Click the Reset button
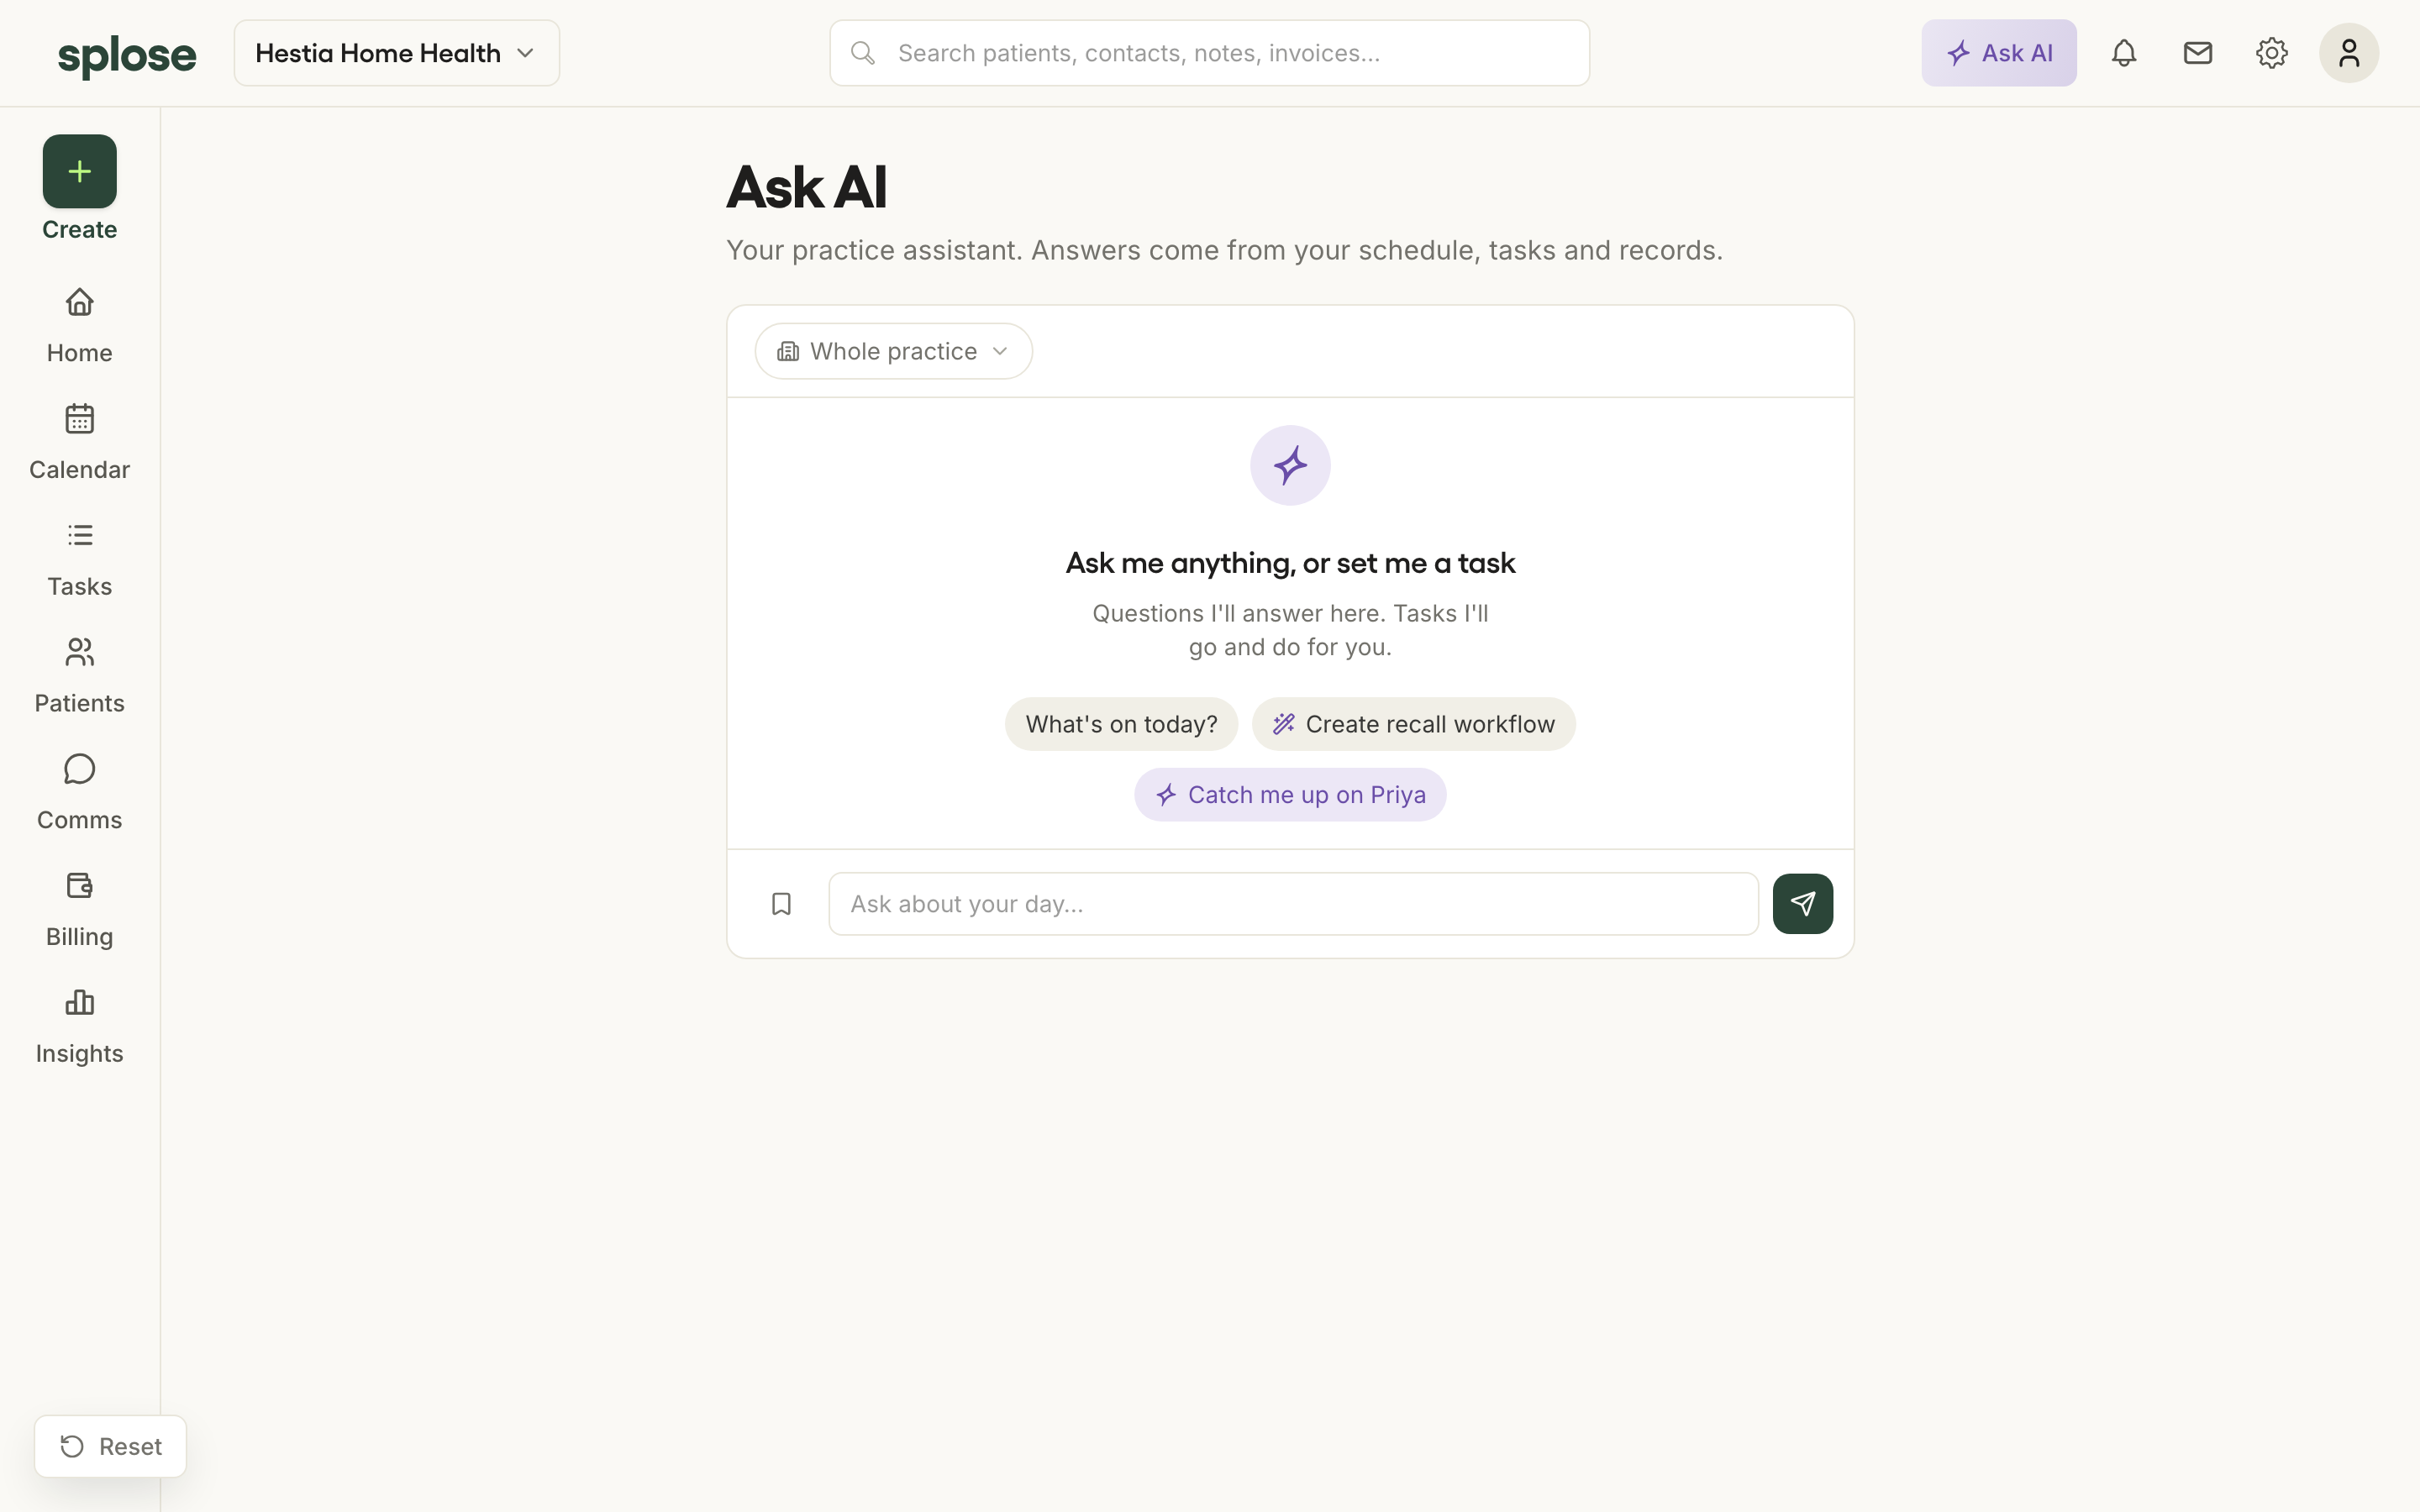 [111, 1446]
